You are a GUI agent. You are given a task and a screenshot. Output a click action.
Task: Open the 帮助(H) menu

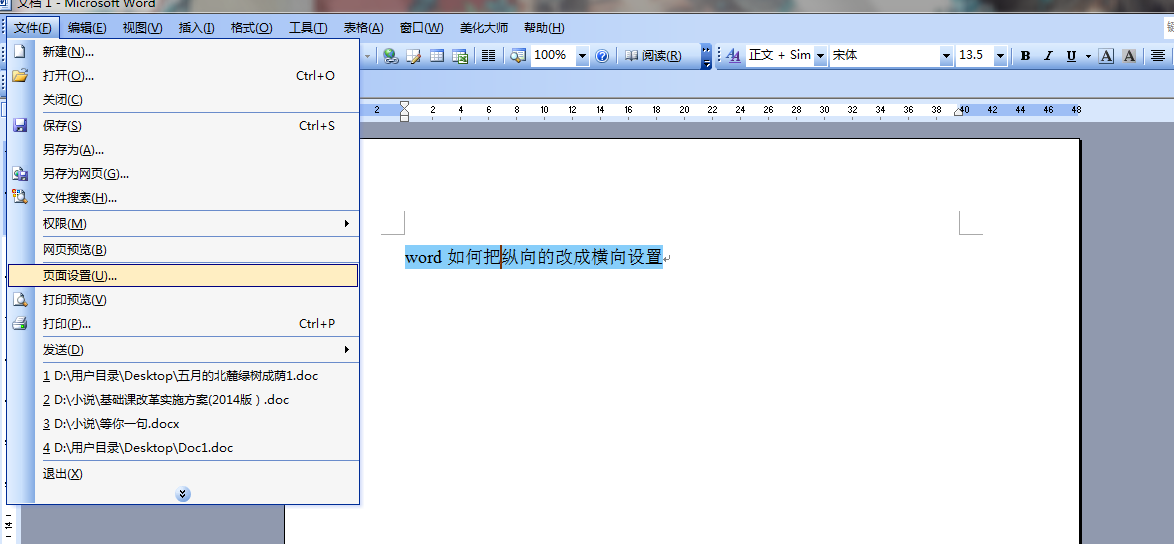(544, 28)
